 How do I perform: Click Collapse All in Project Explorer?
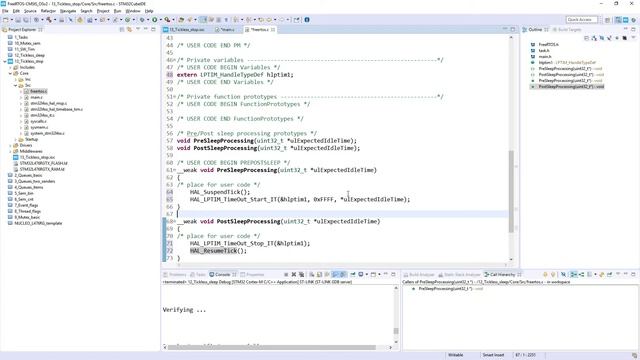122,30
